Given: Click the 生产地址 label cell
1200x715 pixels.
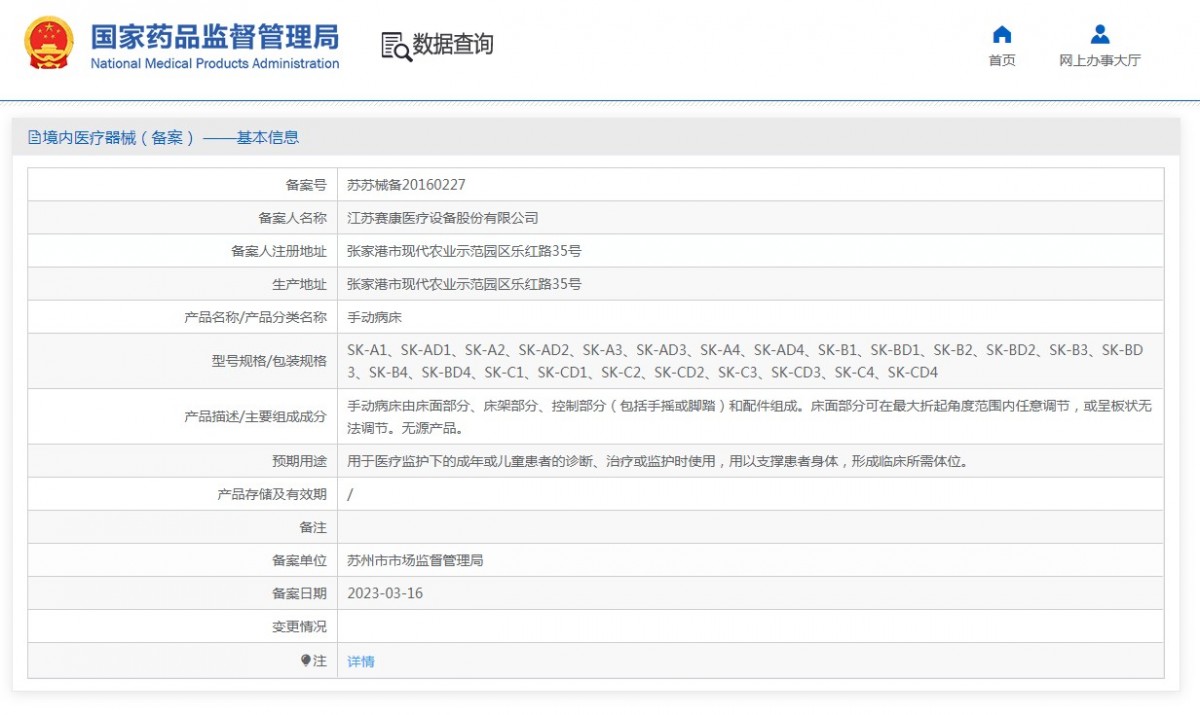Looking at the screenshot, I should pos(182,284).
